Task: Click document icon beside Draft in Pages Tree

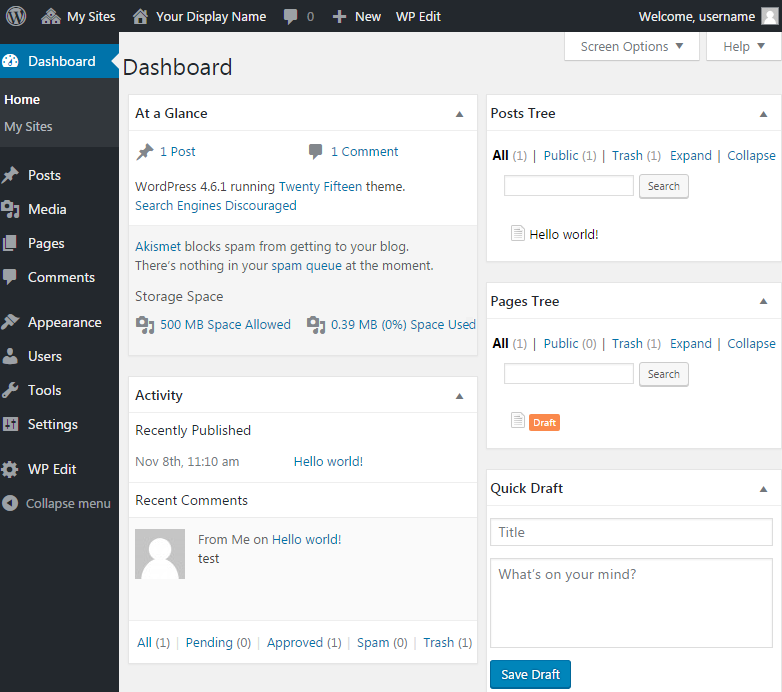Action: point(518,420)
